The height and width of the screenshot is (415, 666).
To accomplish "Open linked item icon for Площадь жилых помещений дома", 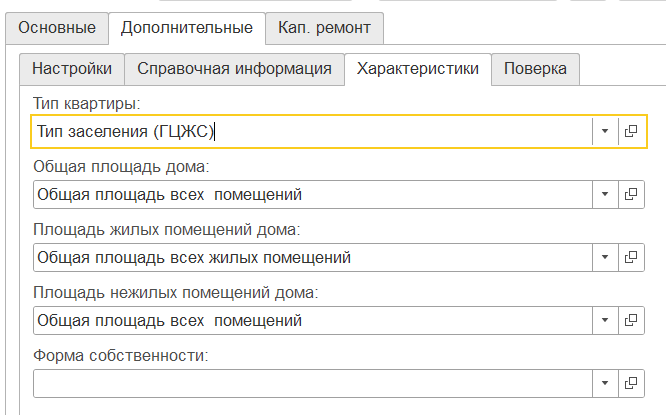I will 631,257.
